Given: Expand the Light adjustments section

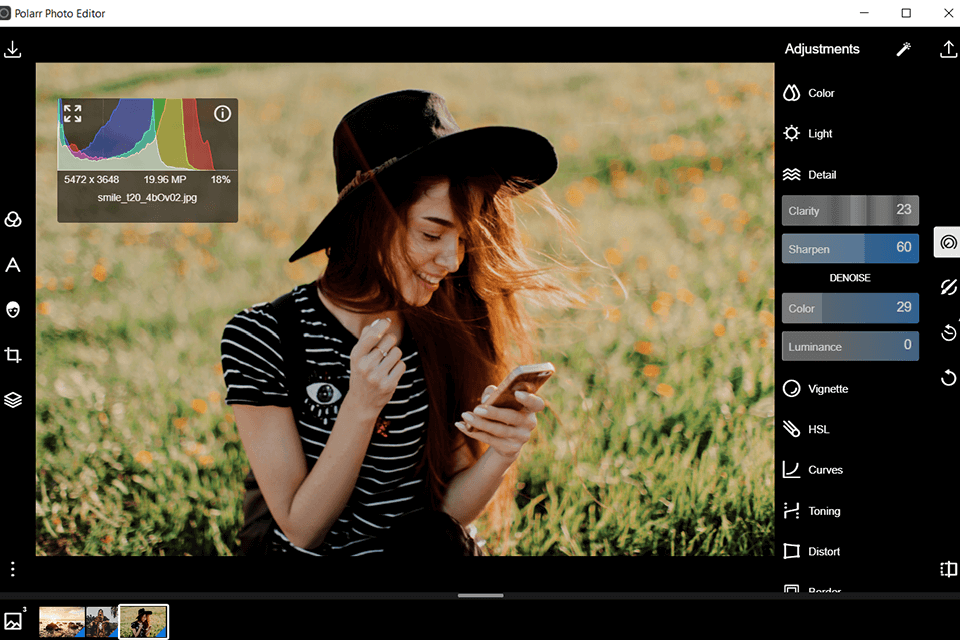Looking at the screenshot, I should (819, 133).
